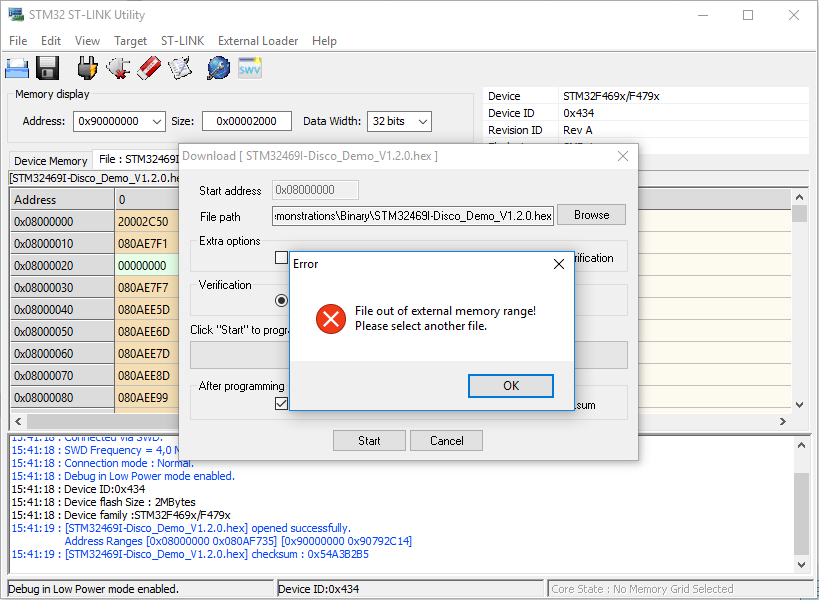This screenshot has height=600, width=819.
Task: Open the File menu
Action: point(18,41)
